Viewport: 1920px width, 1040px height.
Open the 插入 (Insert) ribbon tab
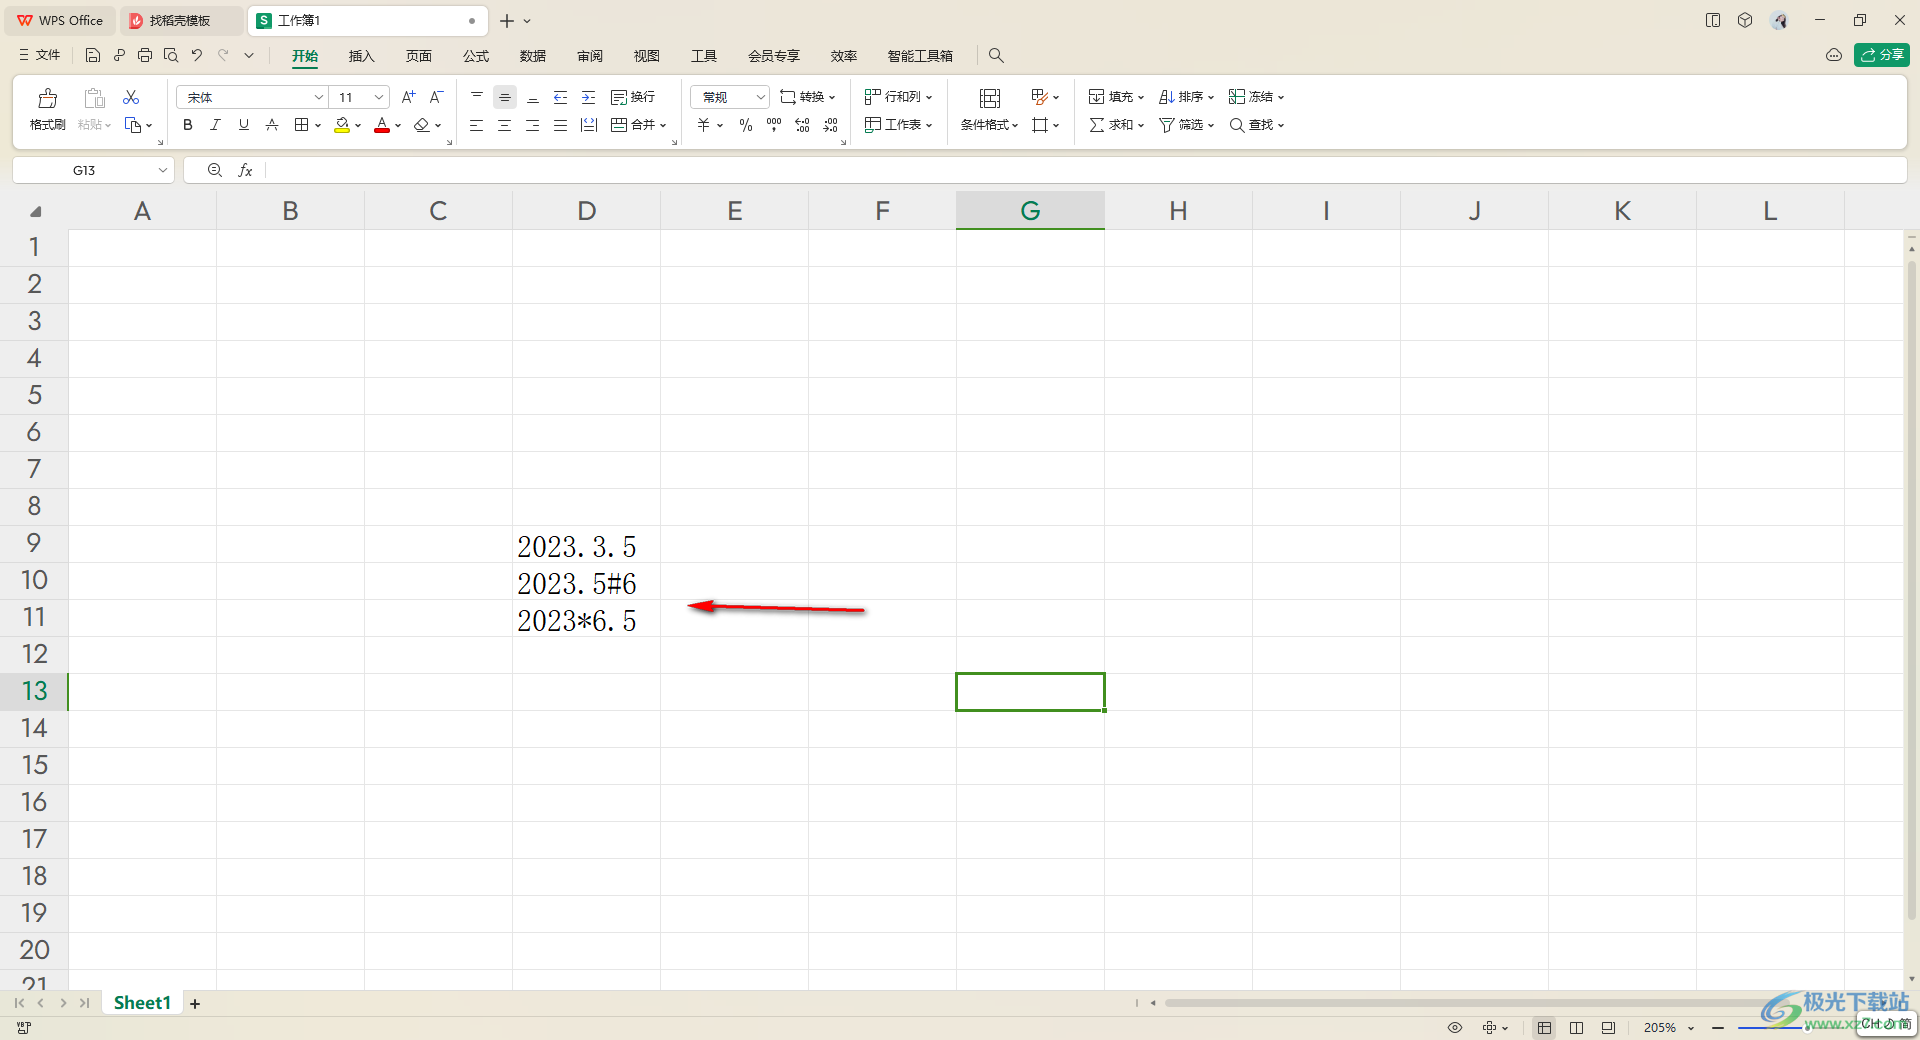(361, 56)
